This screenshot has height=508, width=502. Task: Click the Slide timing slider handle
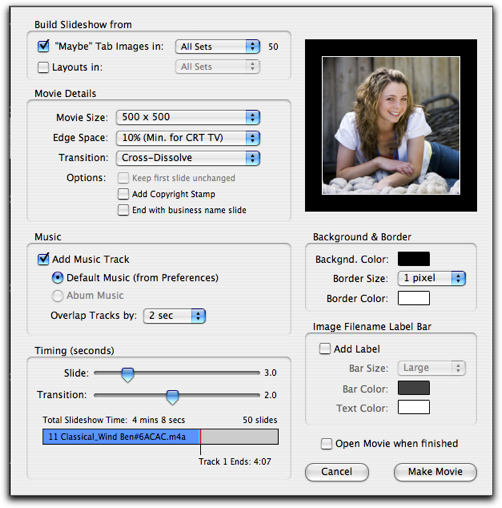coord(127,375)
